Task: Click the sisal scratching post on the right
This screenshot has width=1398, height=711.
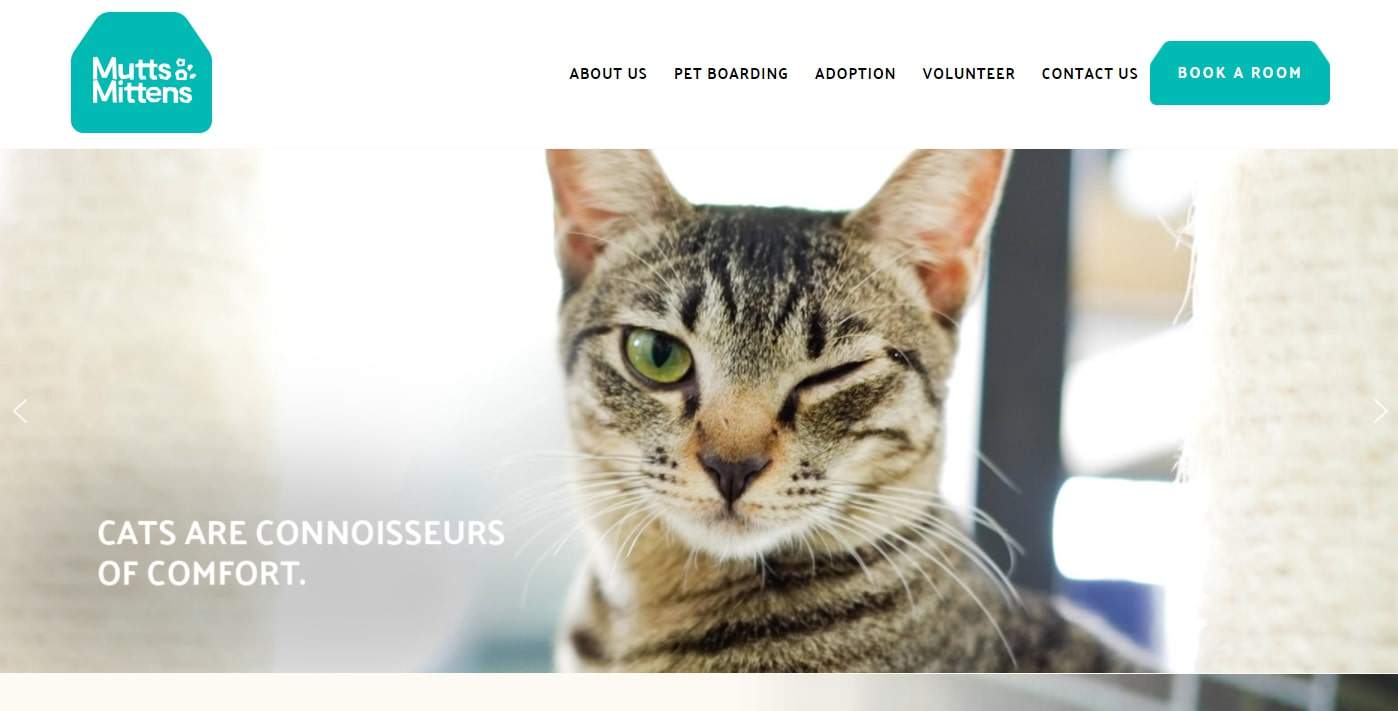Action: coord(1290,410)
